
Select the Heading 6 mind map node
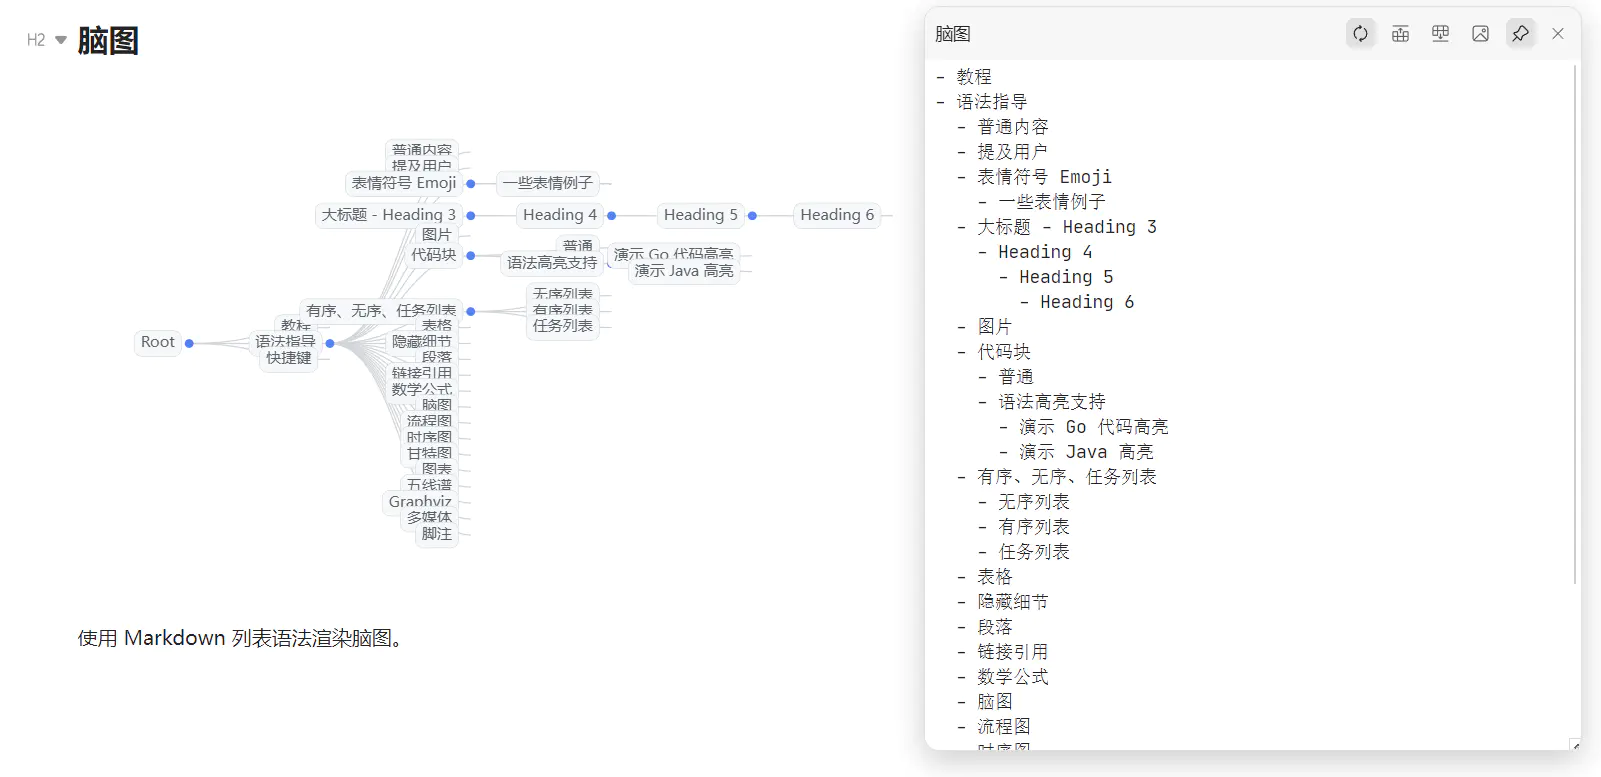click(837, 215)
